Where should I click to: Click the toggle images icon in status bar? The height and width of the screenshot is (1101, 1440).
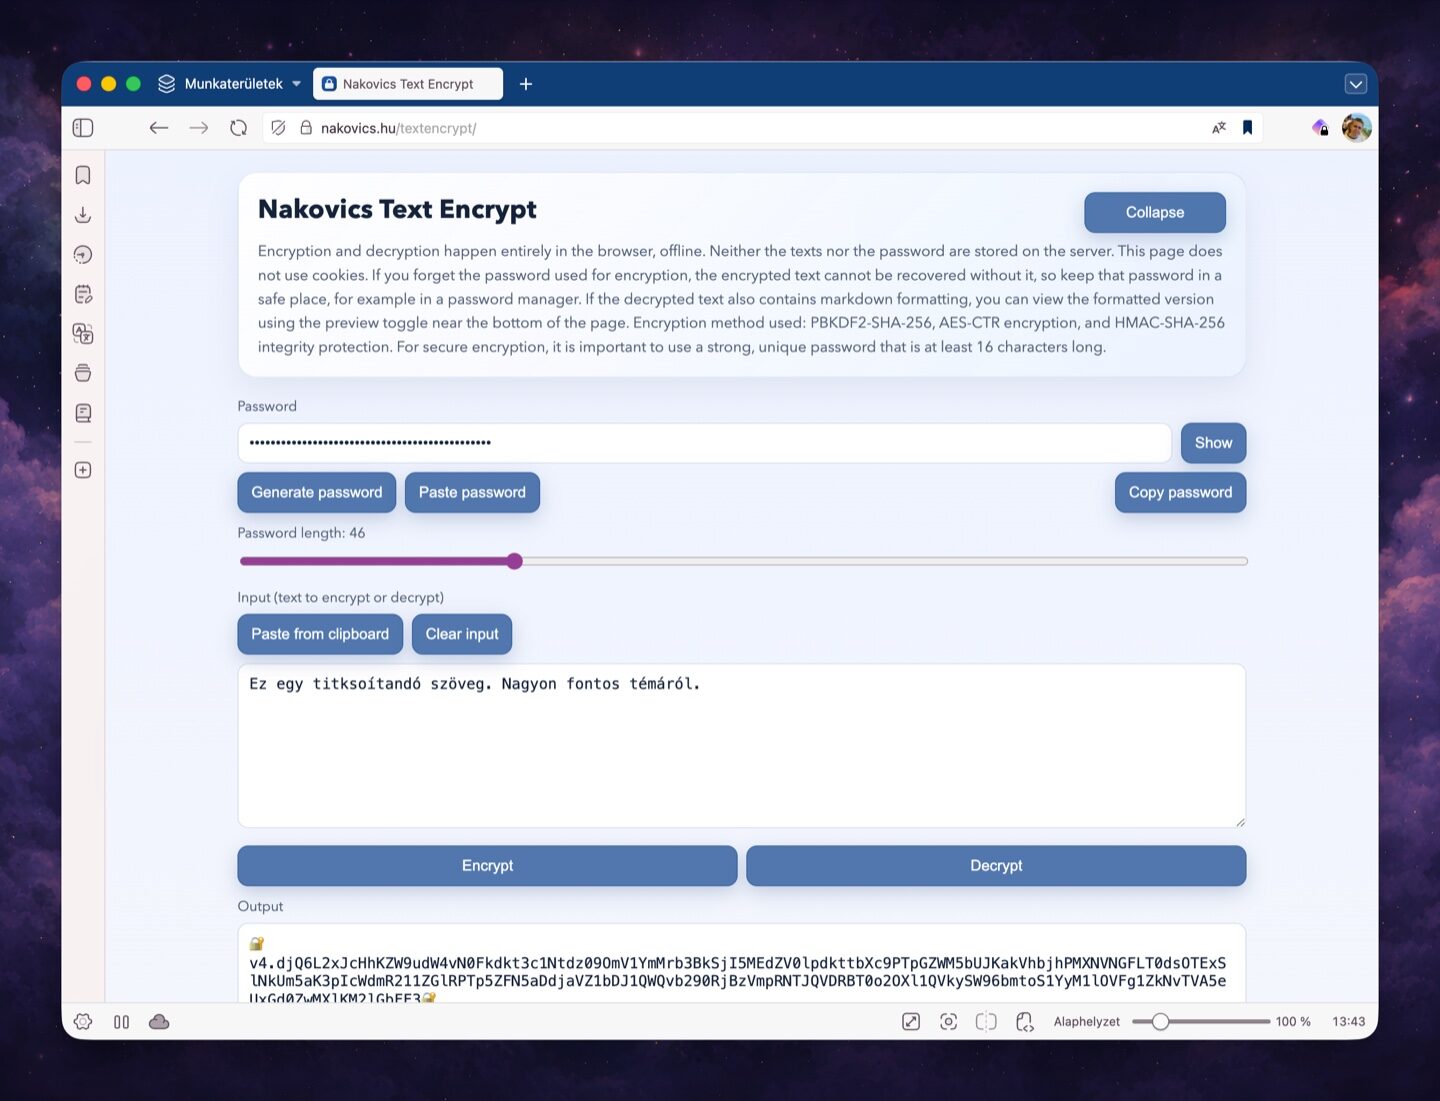(911, 1022)
